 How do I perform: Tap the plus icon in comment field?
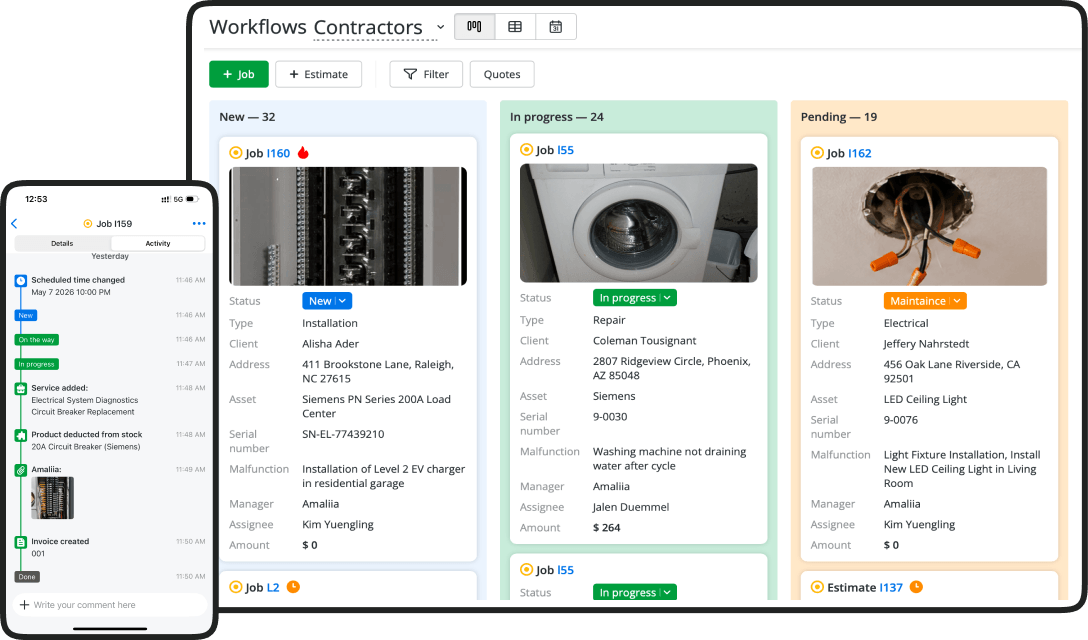[x=24, y=605]
